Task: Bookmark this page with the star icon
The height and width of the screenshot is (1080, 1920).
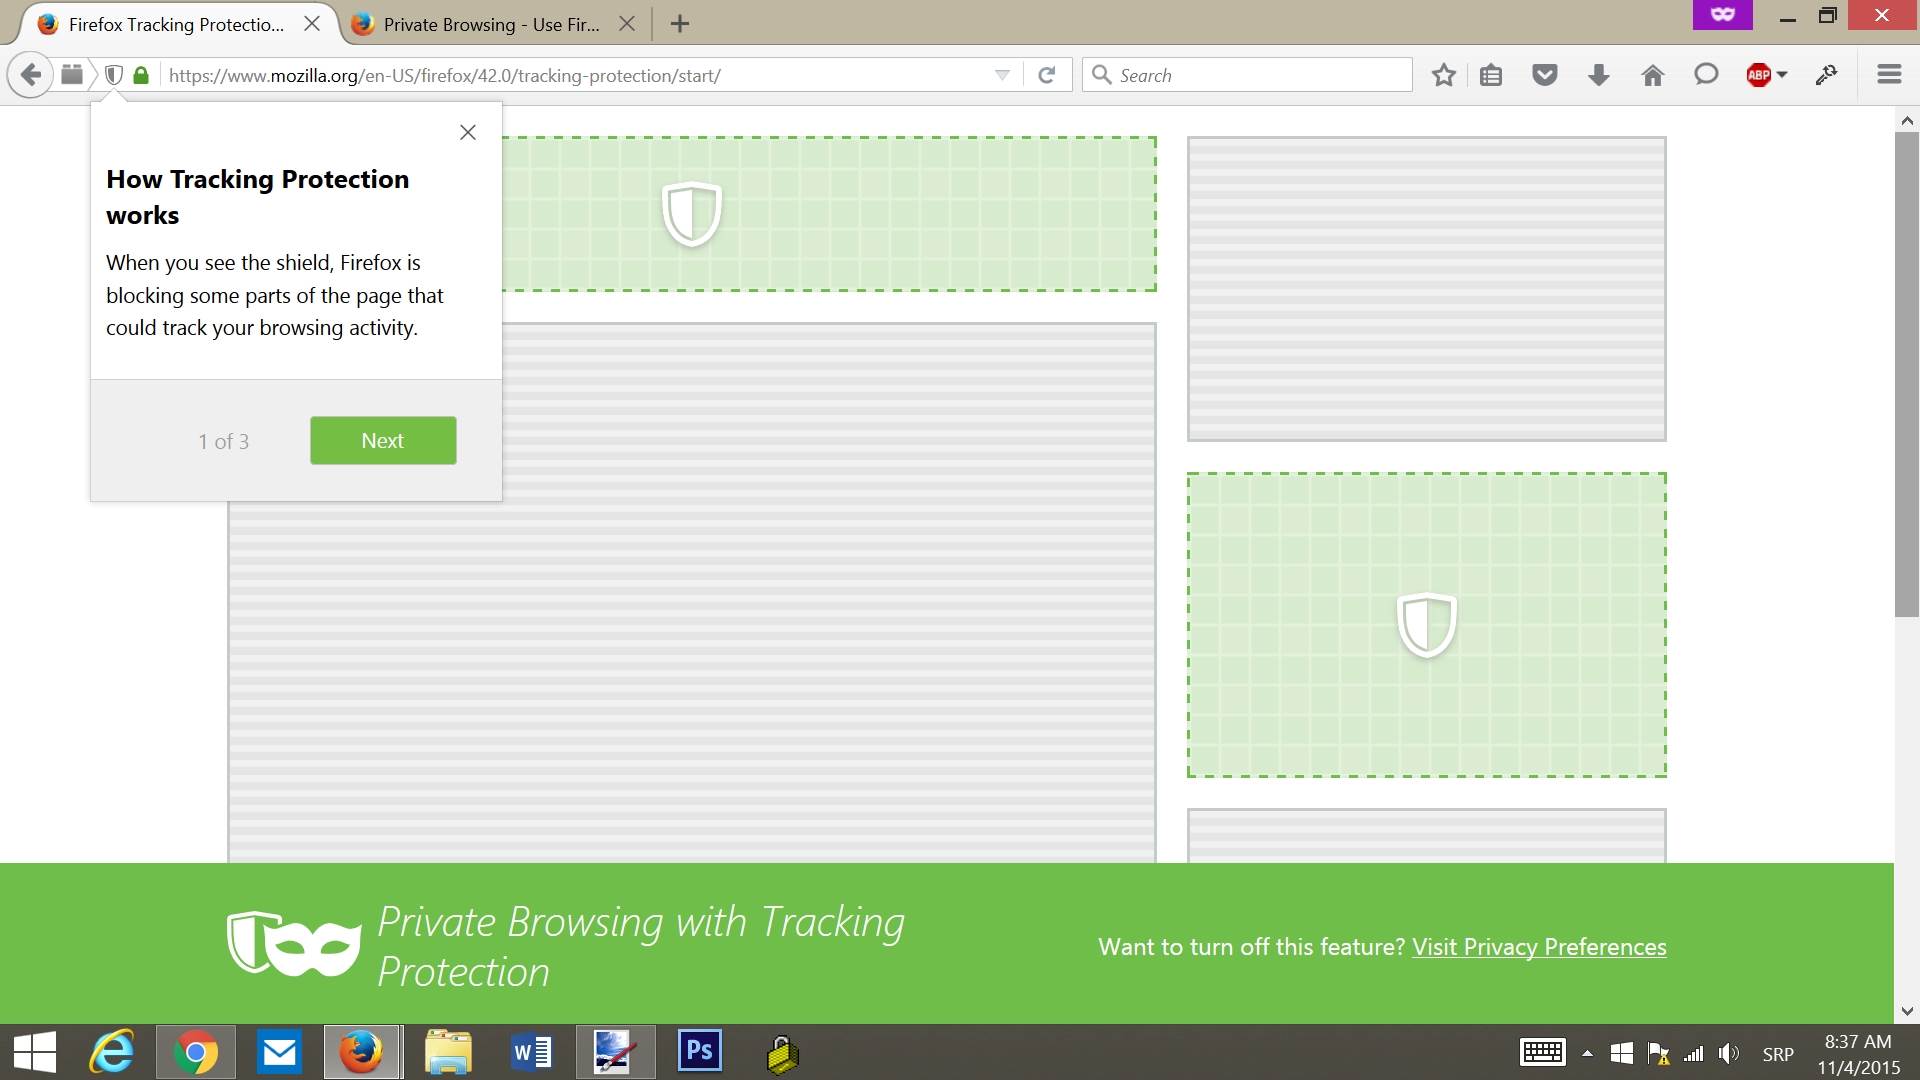Action: [1443, 74]
